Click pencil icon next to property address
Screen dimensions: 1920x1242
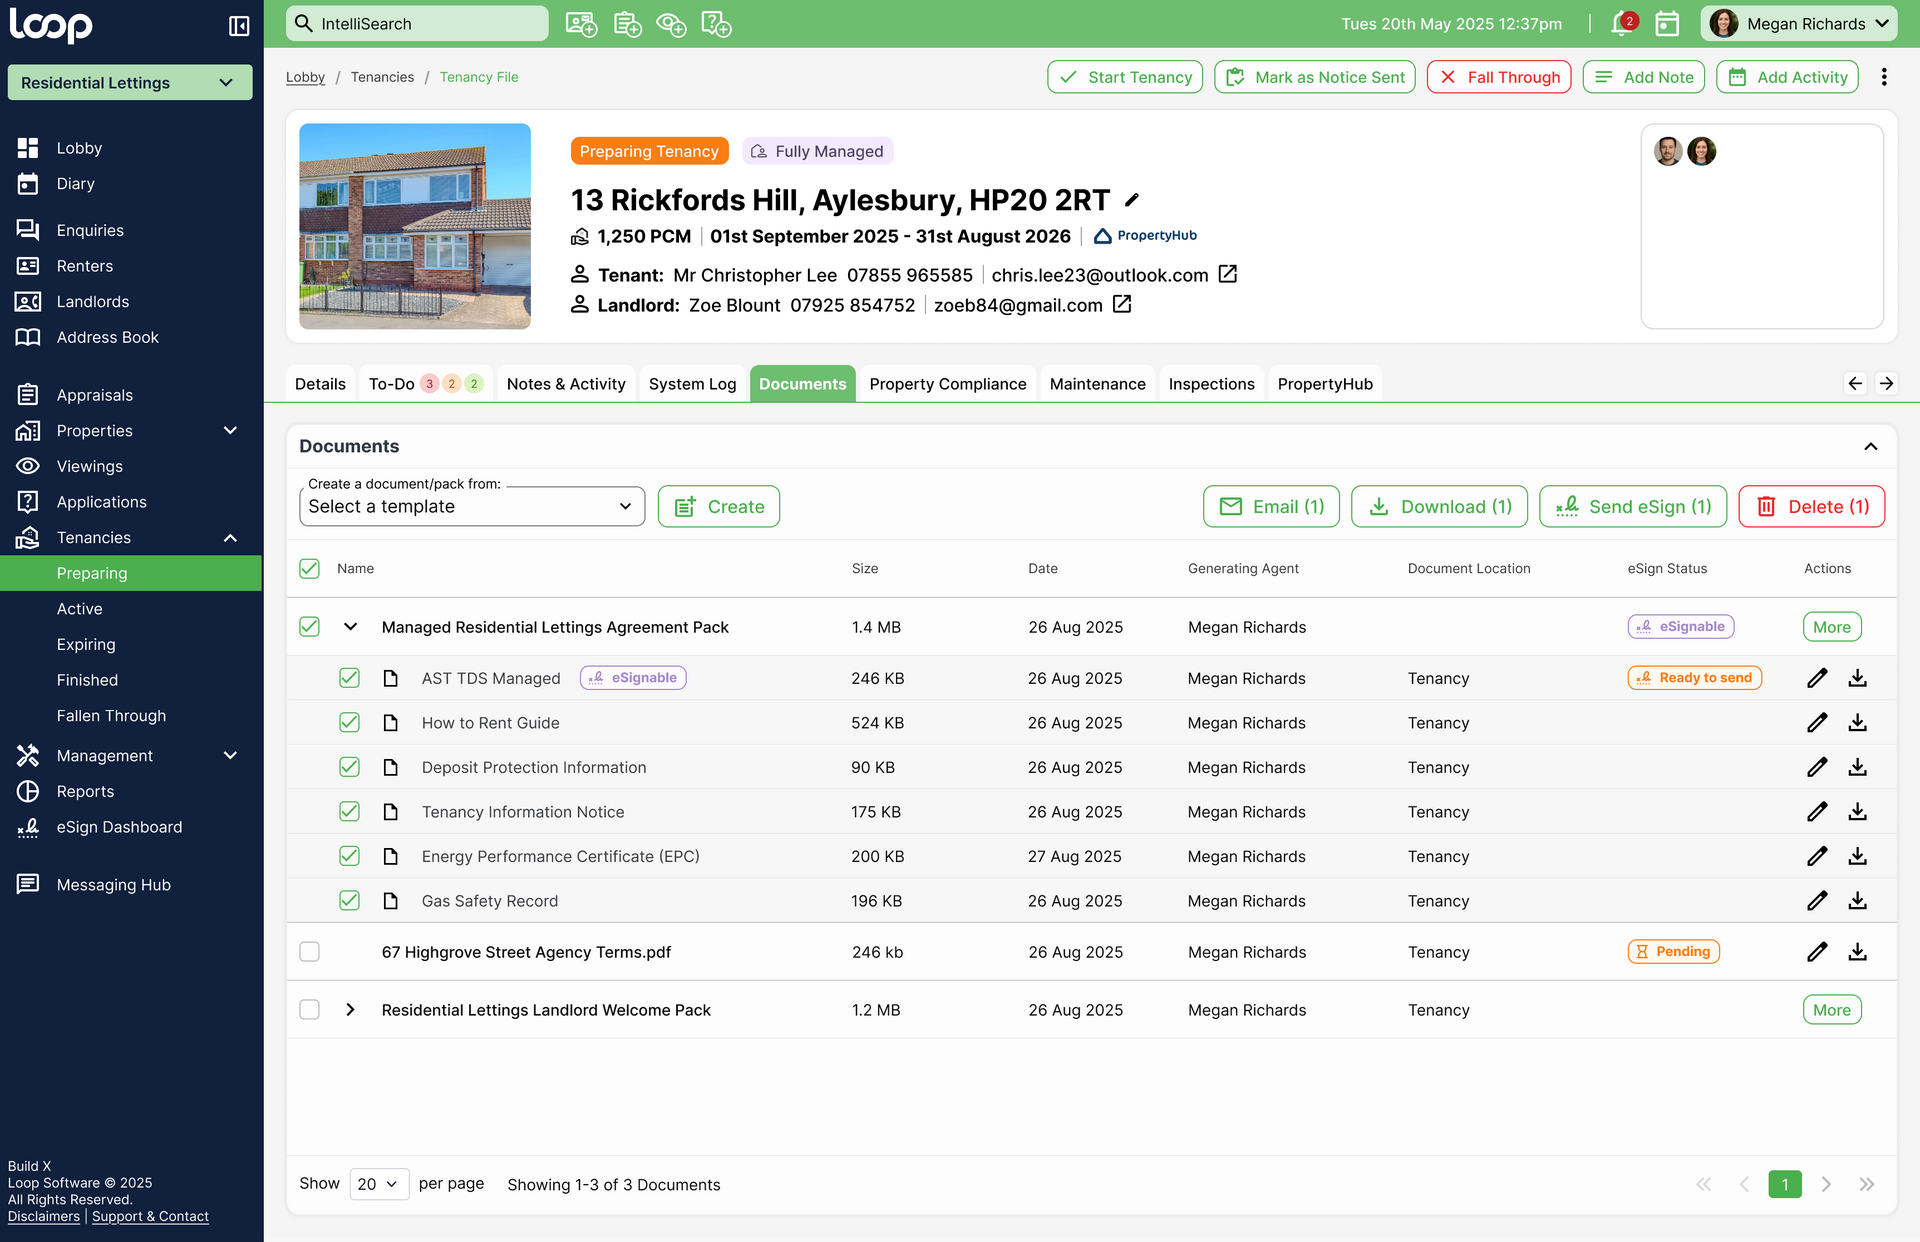click(1132, 200)
